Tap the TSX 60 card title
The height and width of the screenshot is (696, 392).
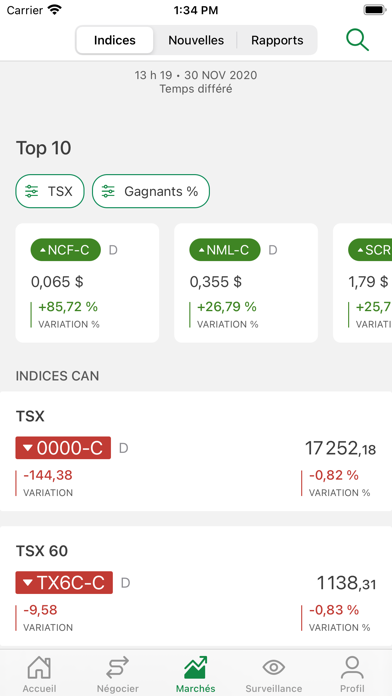[x=42, y=551]
